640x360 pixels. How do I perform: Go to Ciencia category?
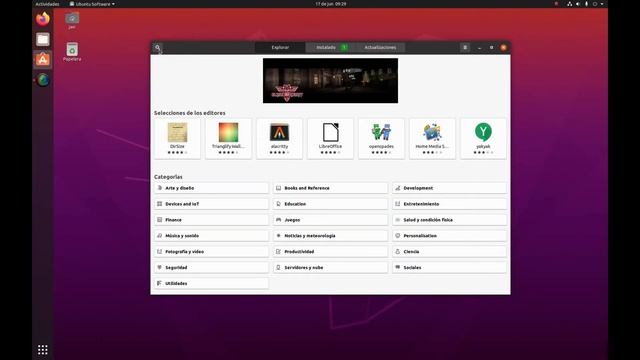tap(449, 252)
